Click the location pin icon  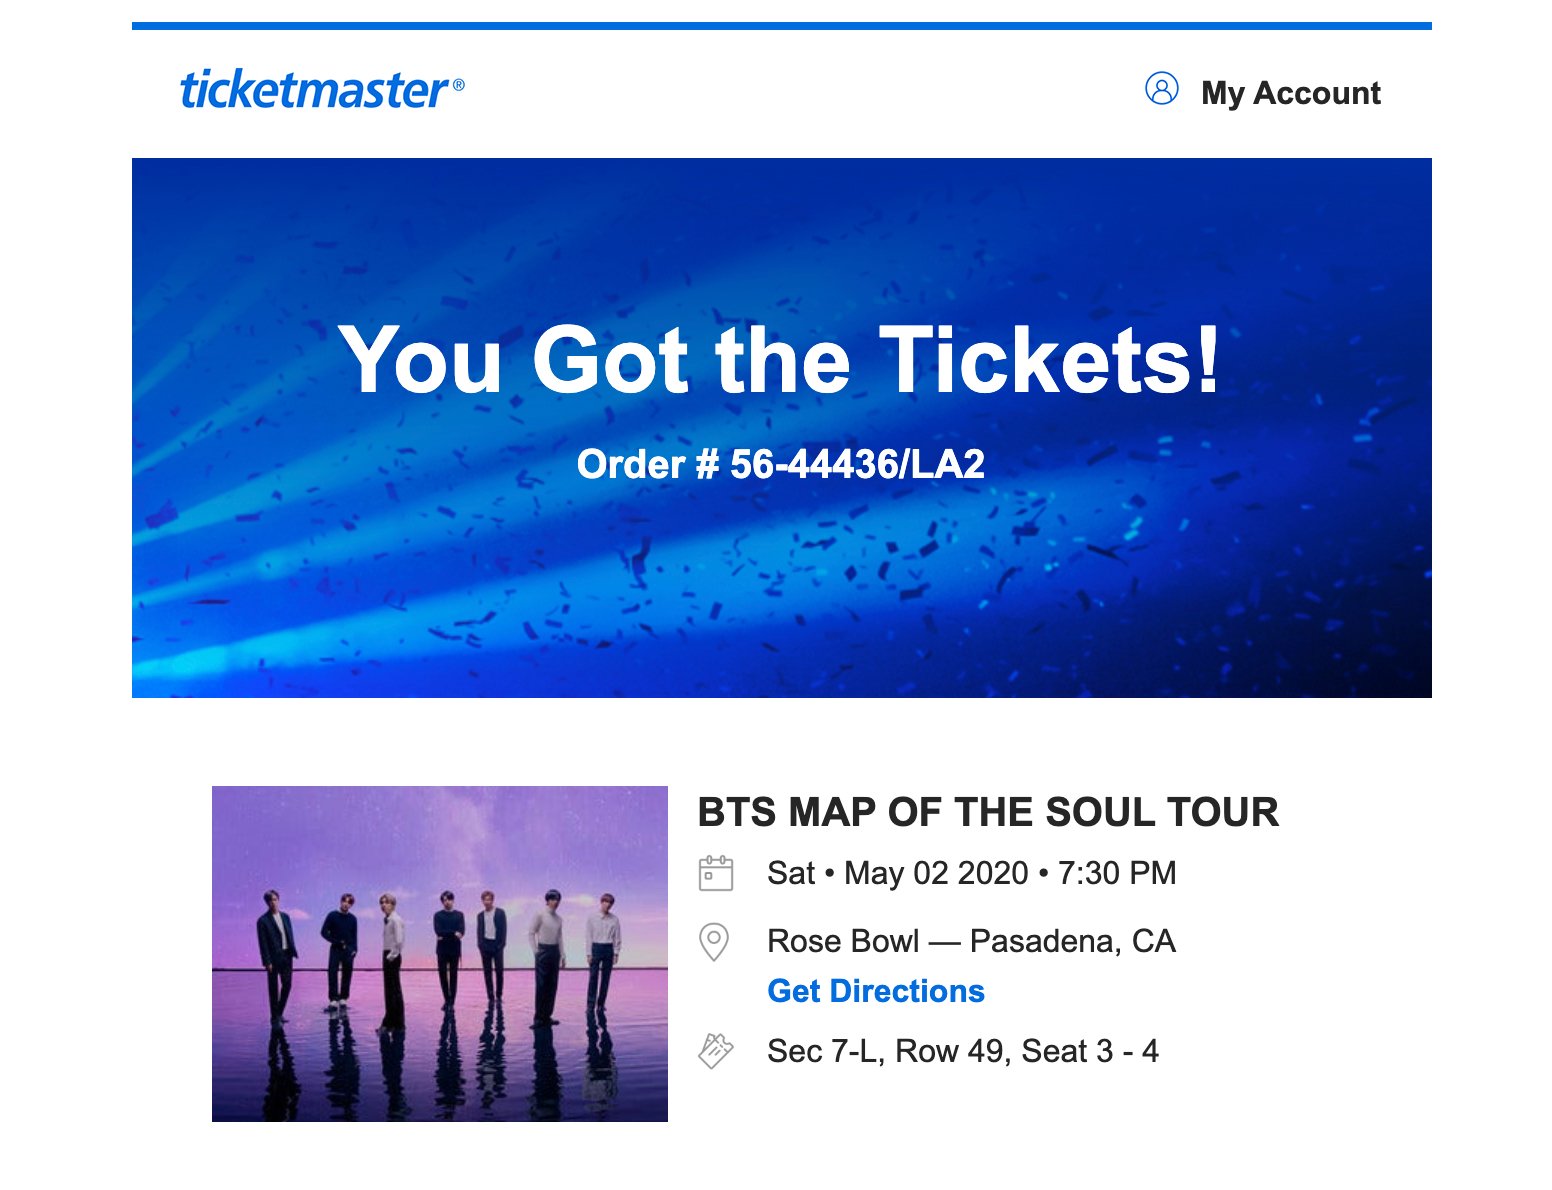[x=714, y=942]
